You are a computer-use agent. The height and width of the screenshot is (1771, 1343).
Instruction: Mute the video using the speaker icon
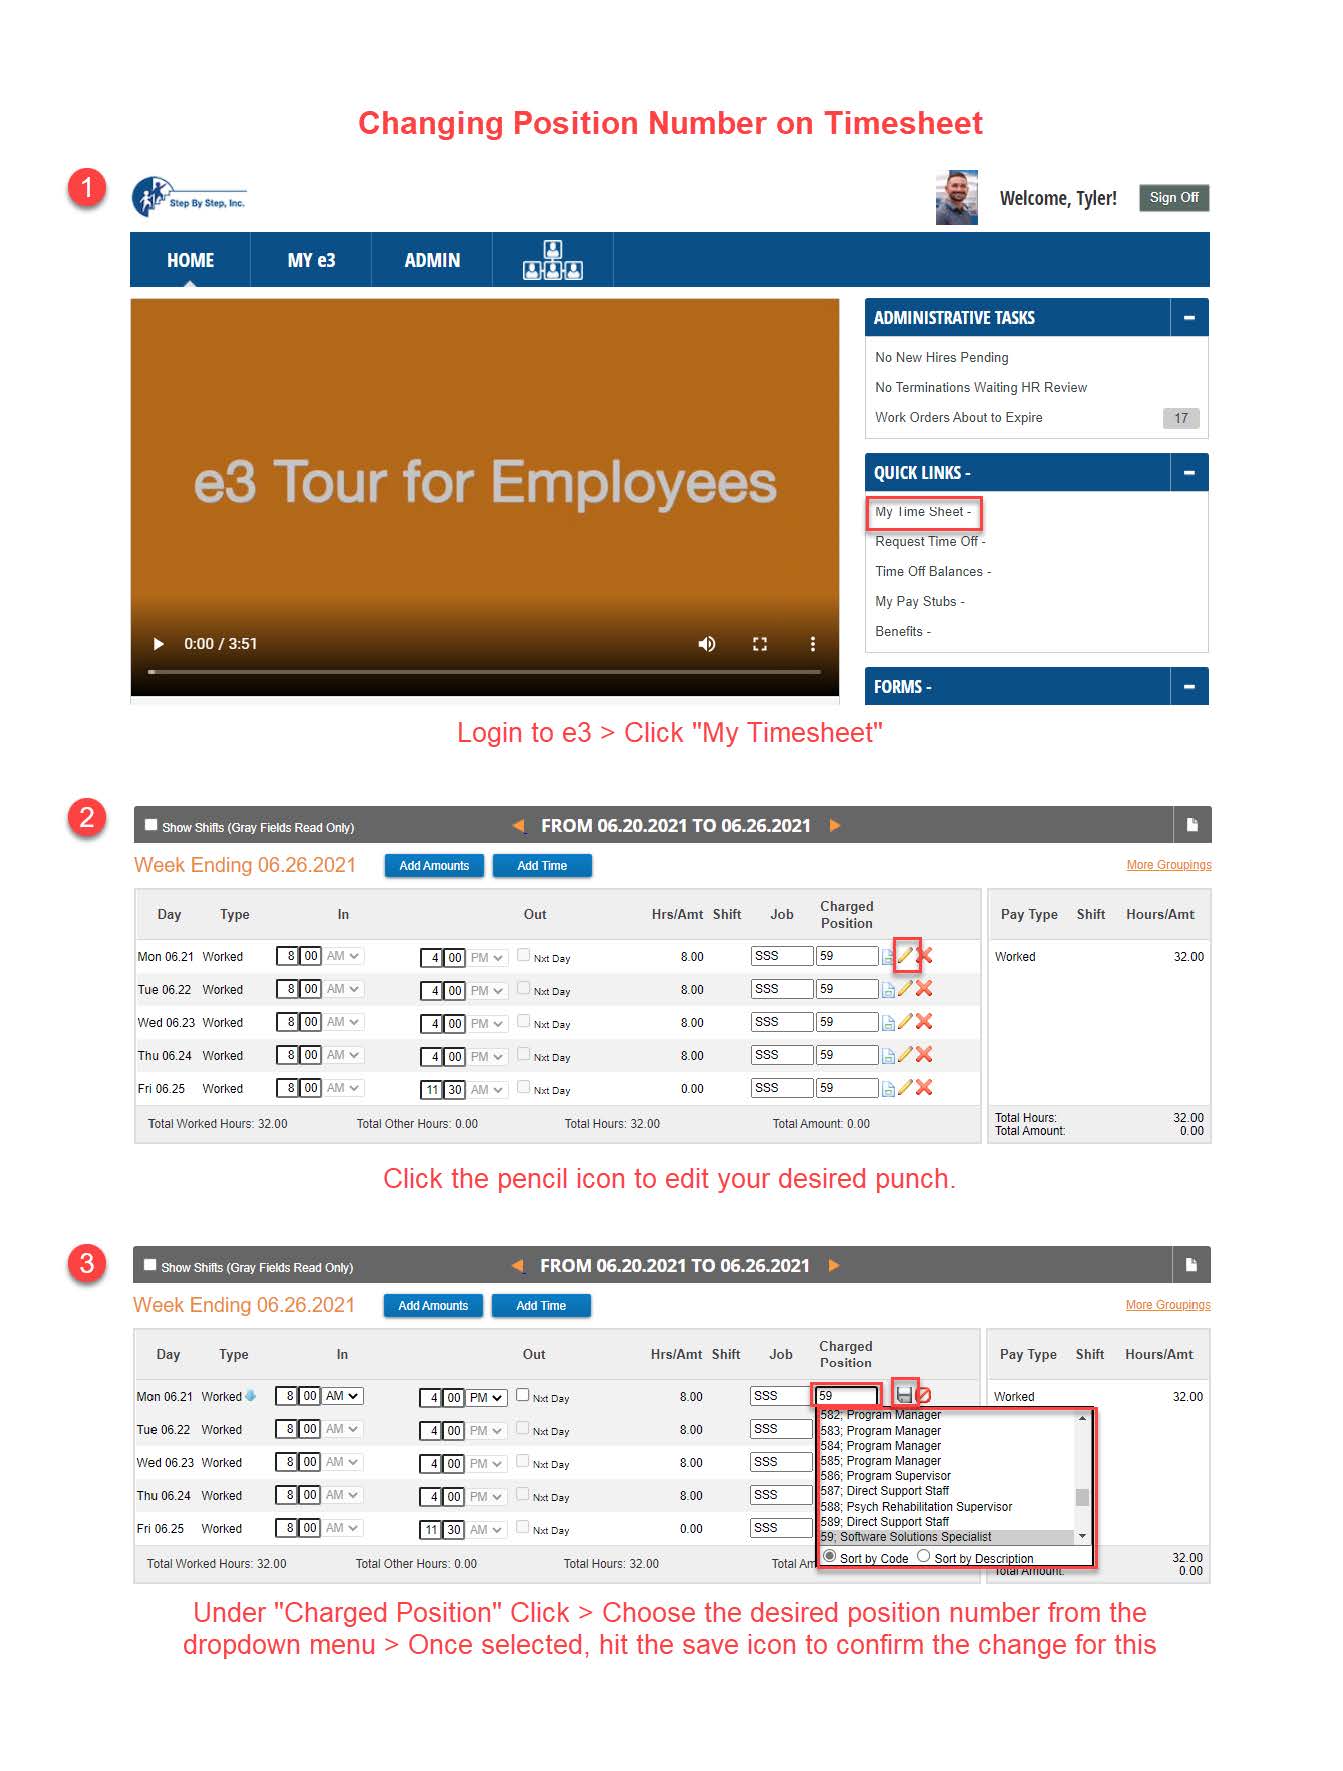click(707, 644)
